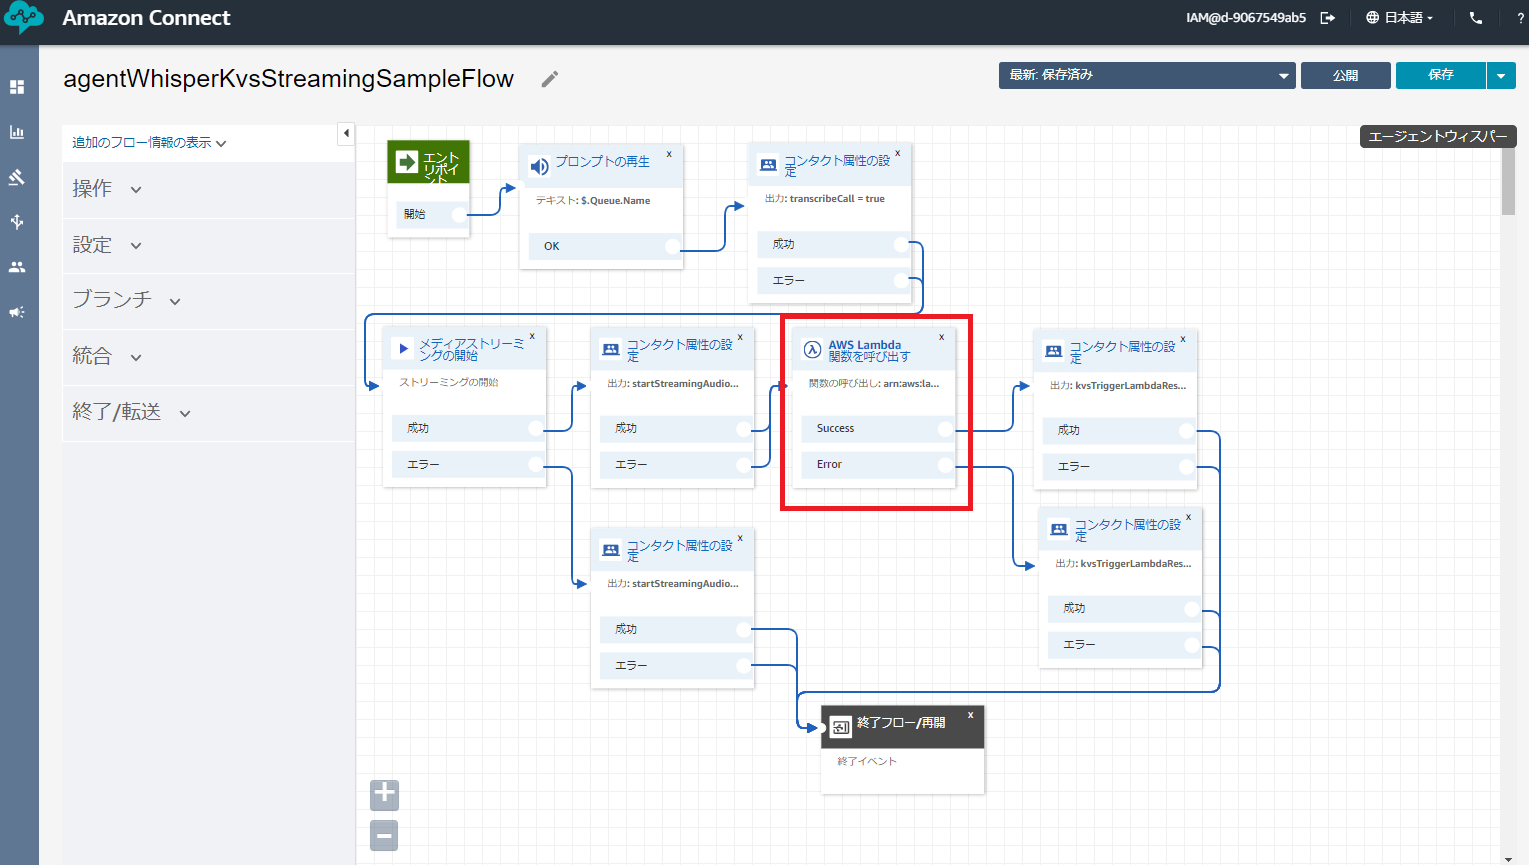Click the vertical scrollbar thumb of the canvas
This screenshot has height=865, width=1529.
point(1508,181)
